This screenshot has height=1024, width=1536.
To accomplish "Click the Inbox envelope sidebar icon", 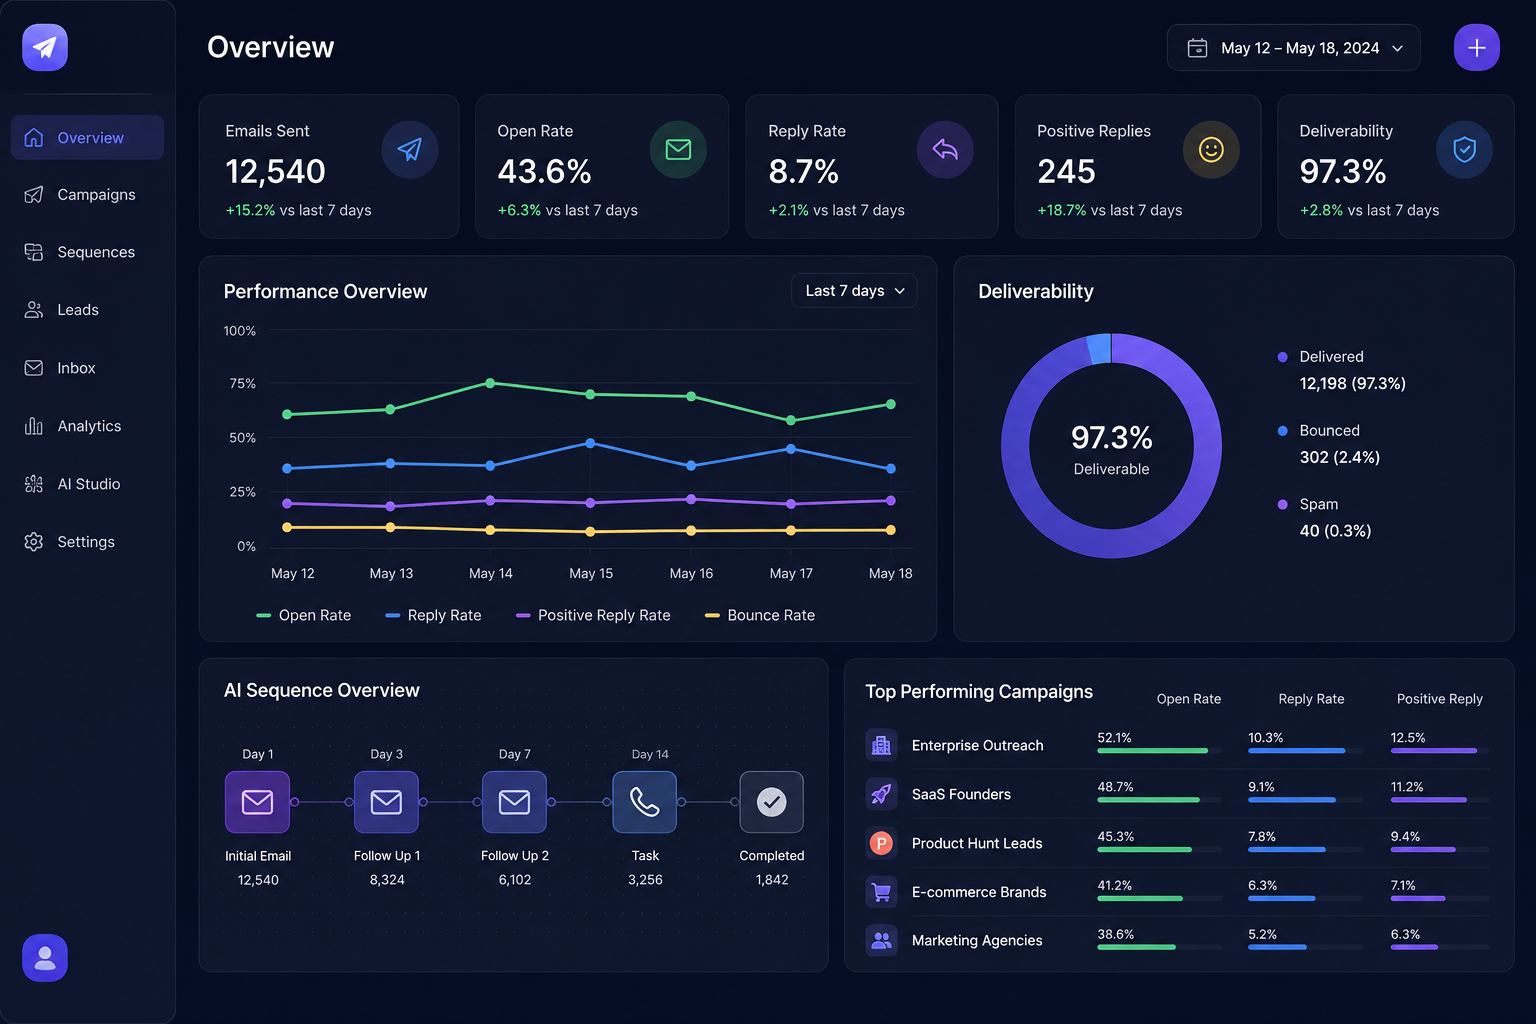I will point(34,368).
